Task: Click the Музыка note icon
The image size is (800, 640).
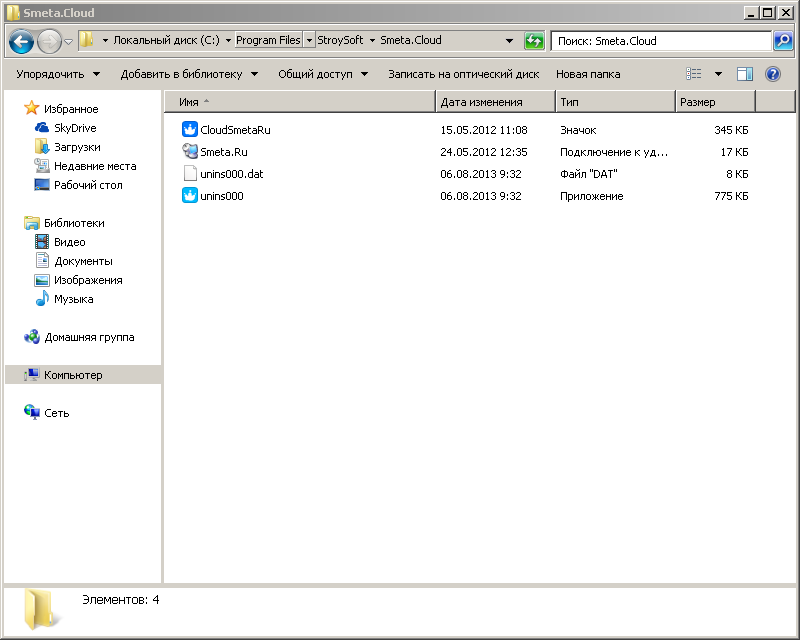Action: point(42,299)
